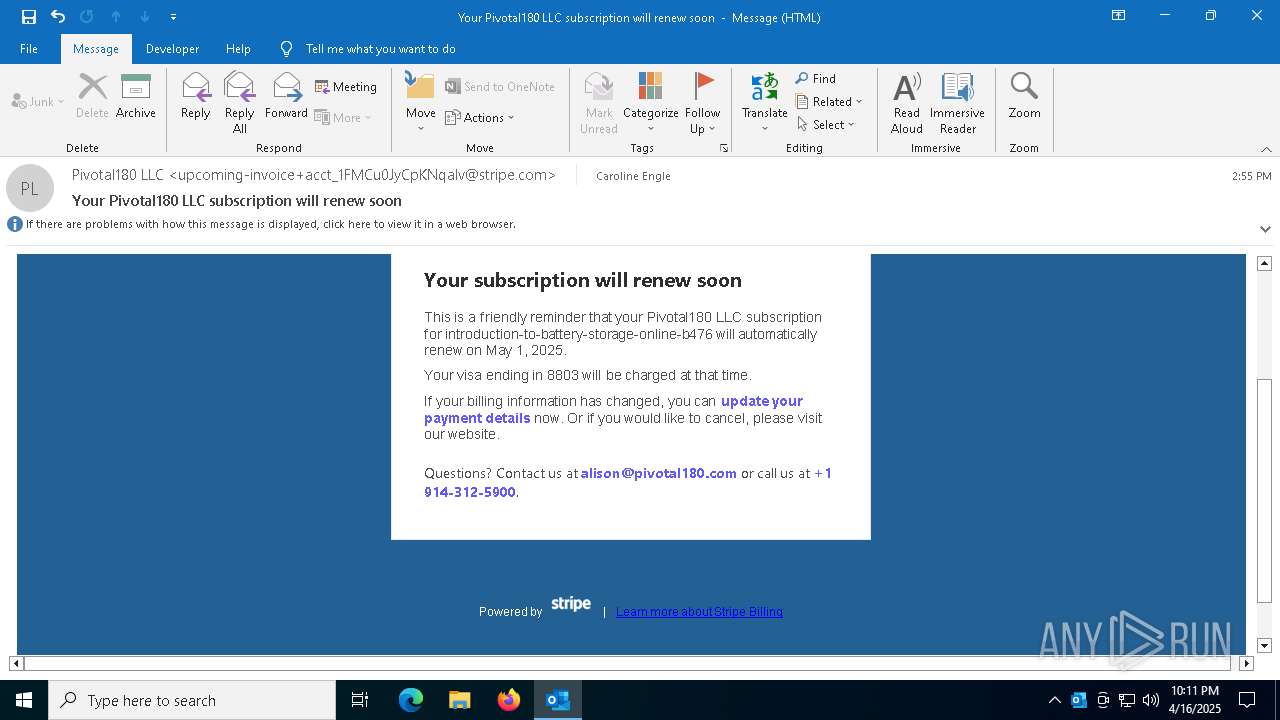1280x720 pixels.
Task: Start Read Aloud
Action: (907, 102)
